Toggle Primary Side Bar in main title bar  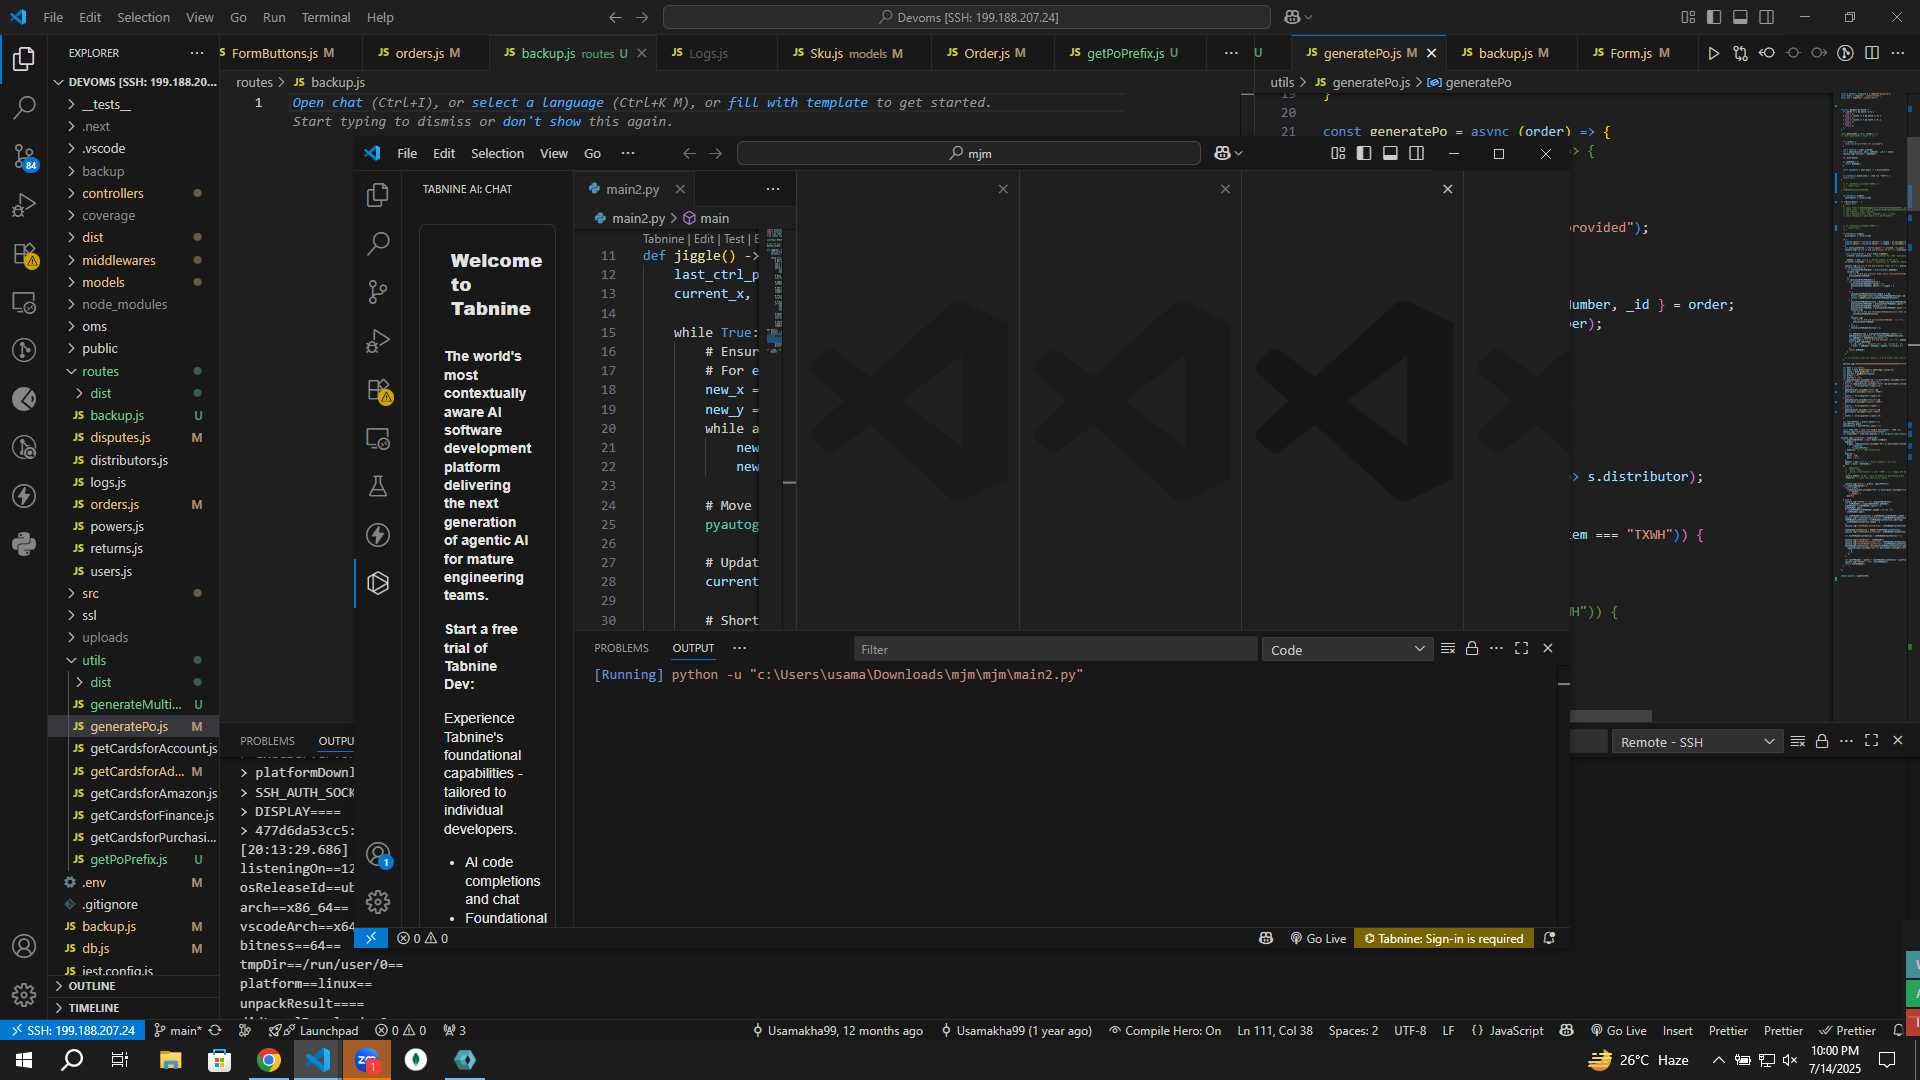1714,17
